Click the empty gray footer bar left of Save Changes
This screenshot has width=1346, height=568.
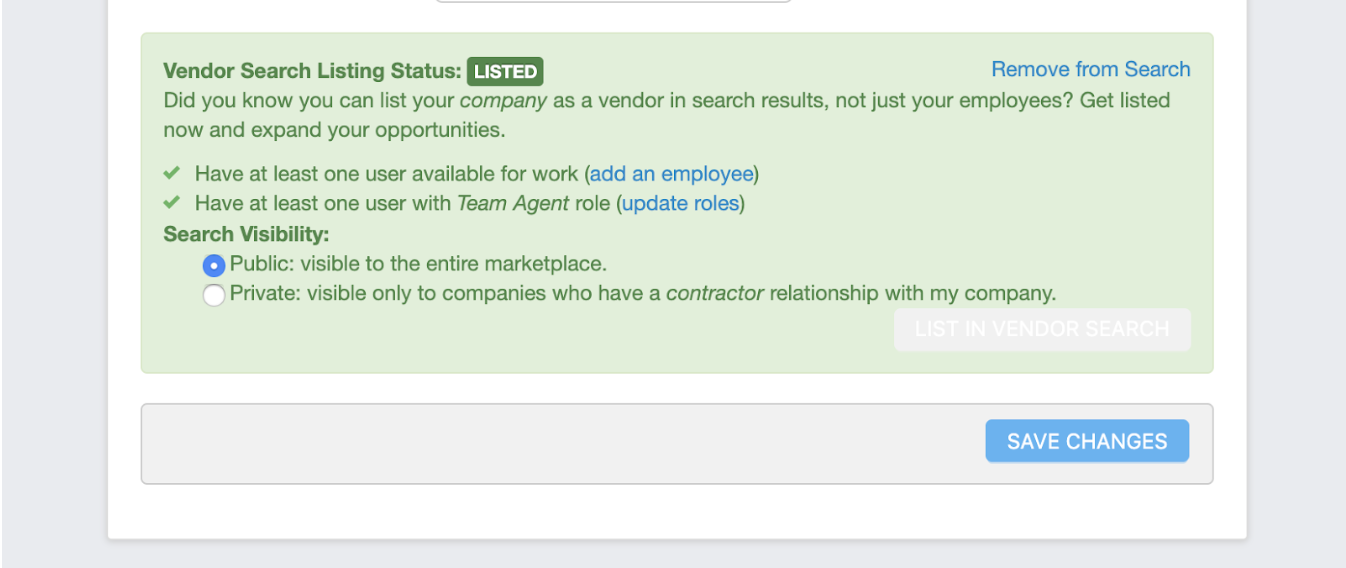click(x=560, y=443)
